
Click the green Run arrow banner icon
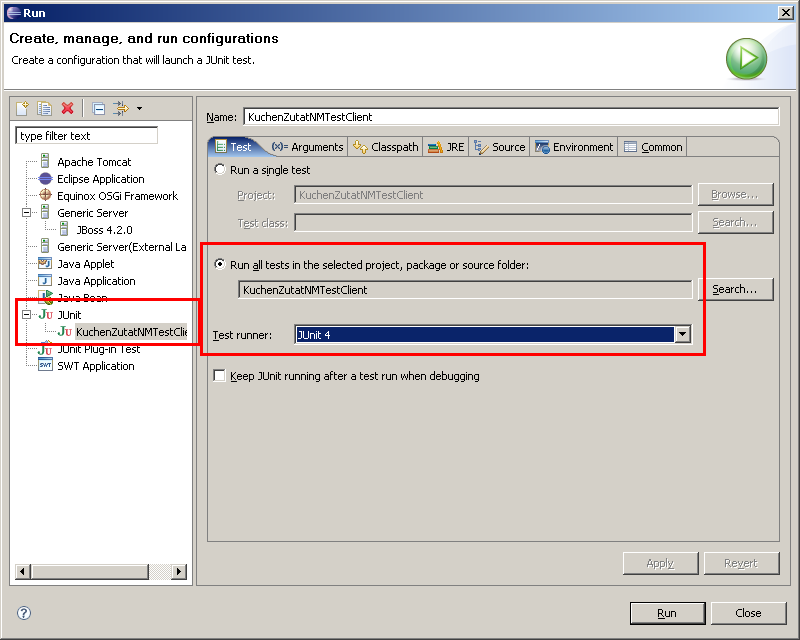[746, 59]
